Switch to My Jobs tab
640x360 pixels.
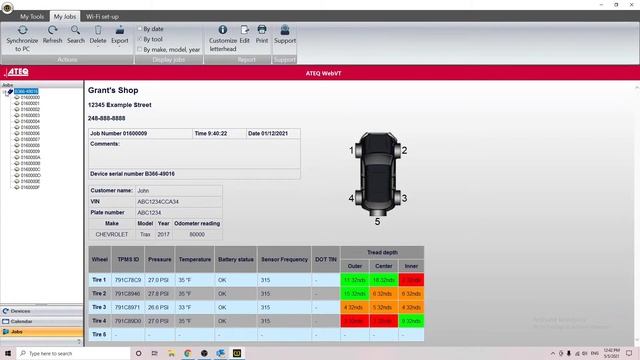point(65,16)
